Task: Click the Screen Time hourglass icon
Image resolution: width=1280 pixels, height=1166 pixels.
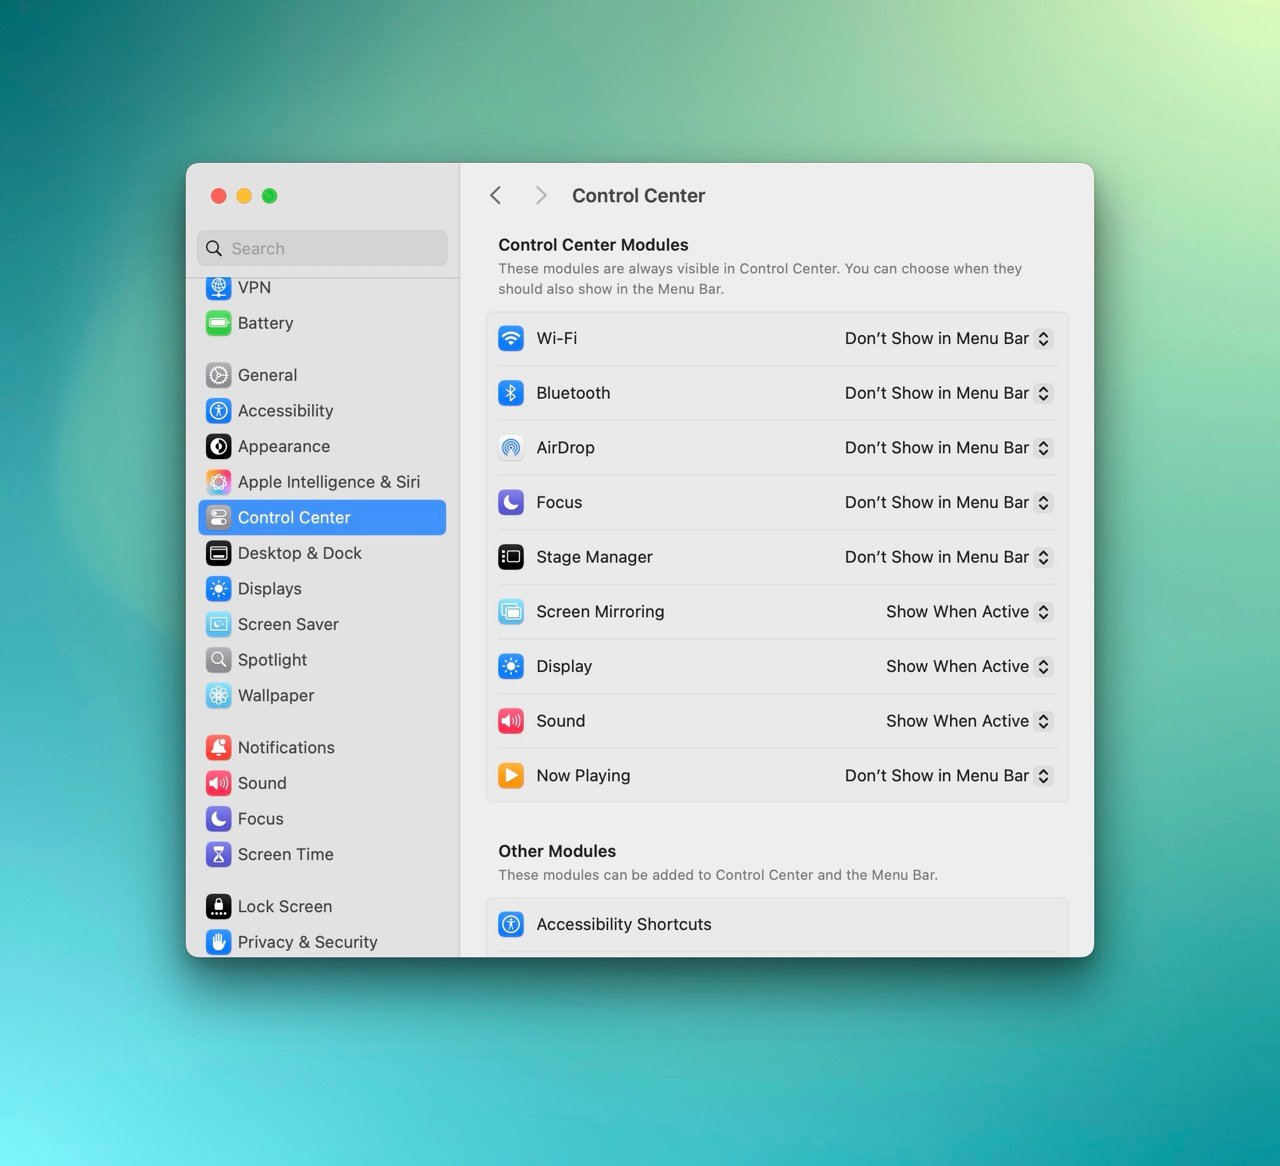Action: (219, 854)
